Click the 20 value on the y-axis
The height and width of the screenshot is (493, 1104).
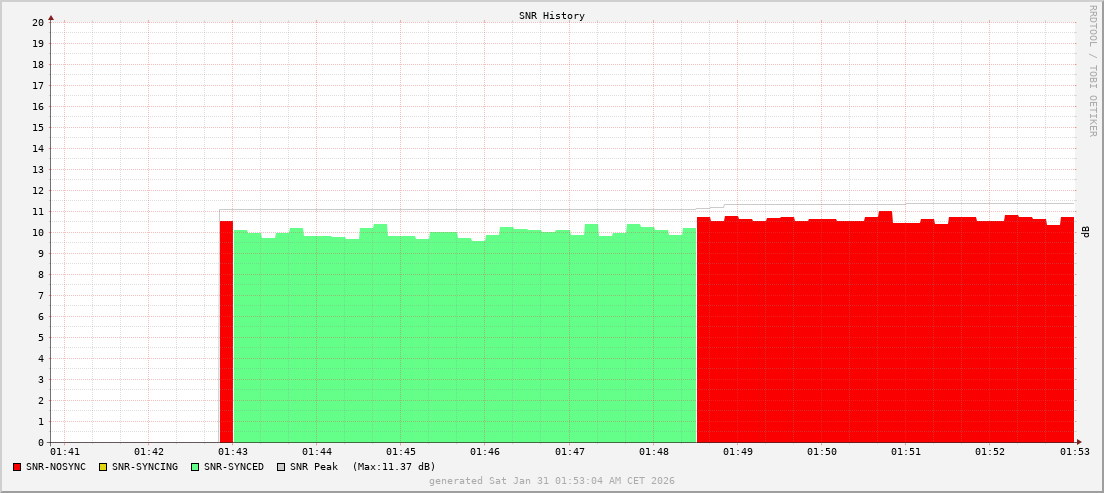pos(37,22)
